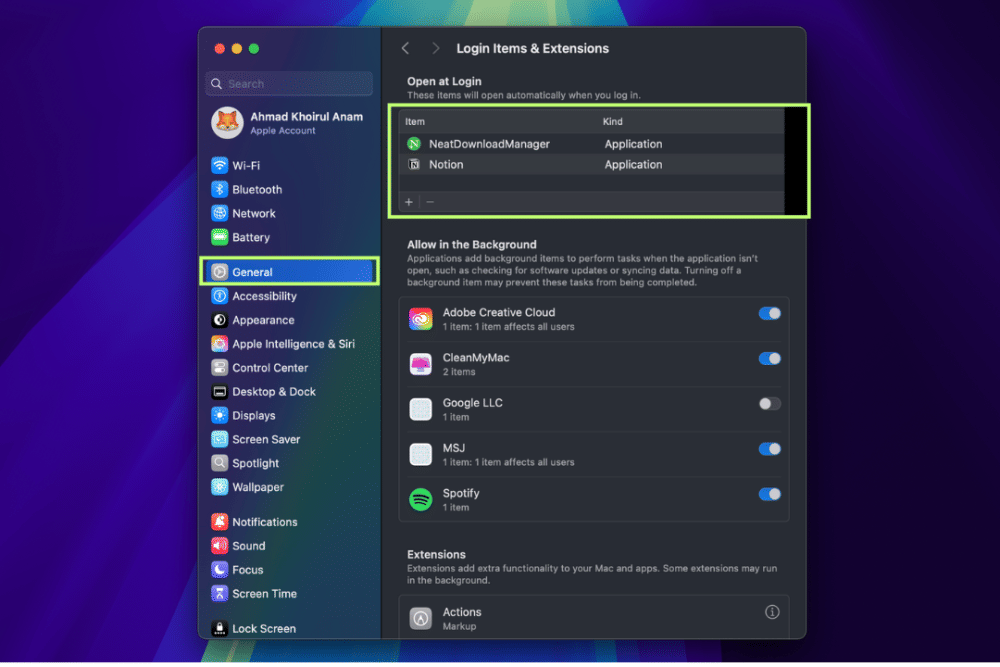Open Accessibility settings in sidebar
The width and height of the screenshot is (1000, 667).
tap(264, 296)
